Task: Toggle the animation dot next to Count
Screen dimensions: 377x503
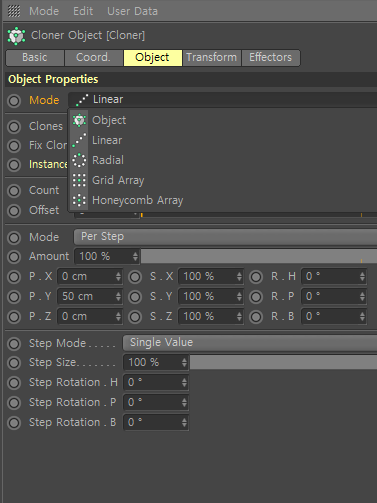Action: tap(14, 191)
